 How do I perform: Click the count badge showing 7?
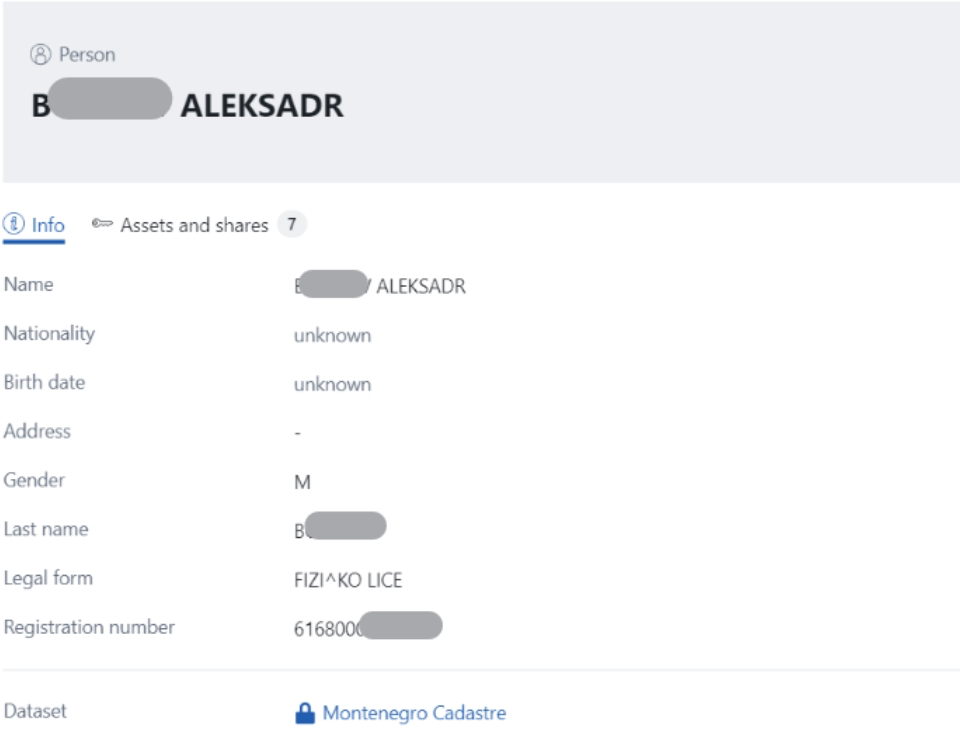(291, 225)
